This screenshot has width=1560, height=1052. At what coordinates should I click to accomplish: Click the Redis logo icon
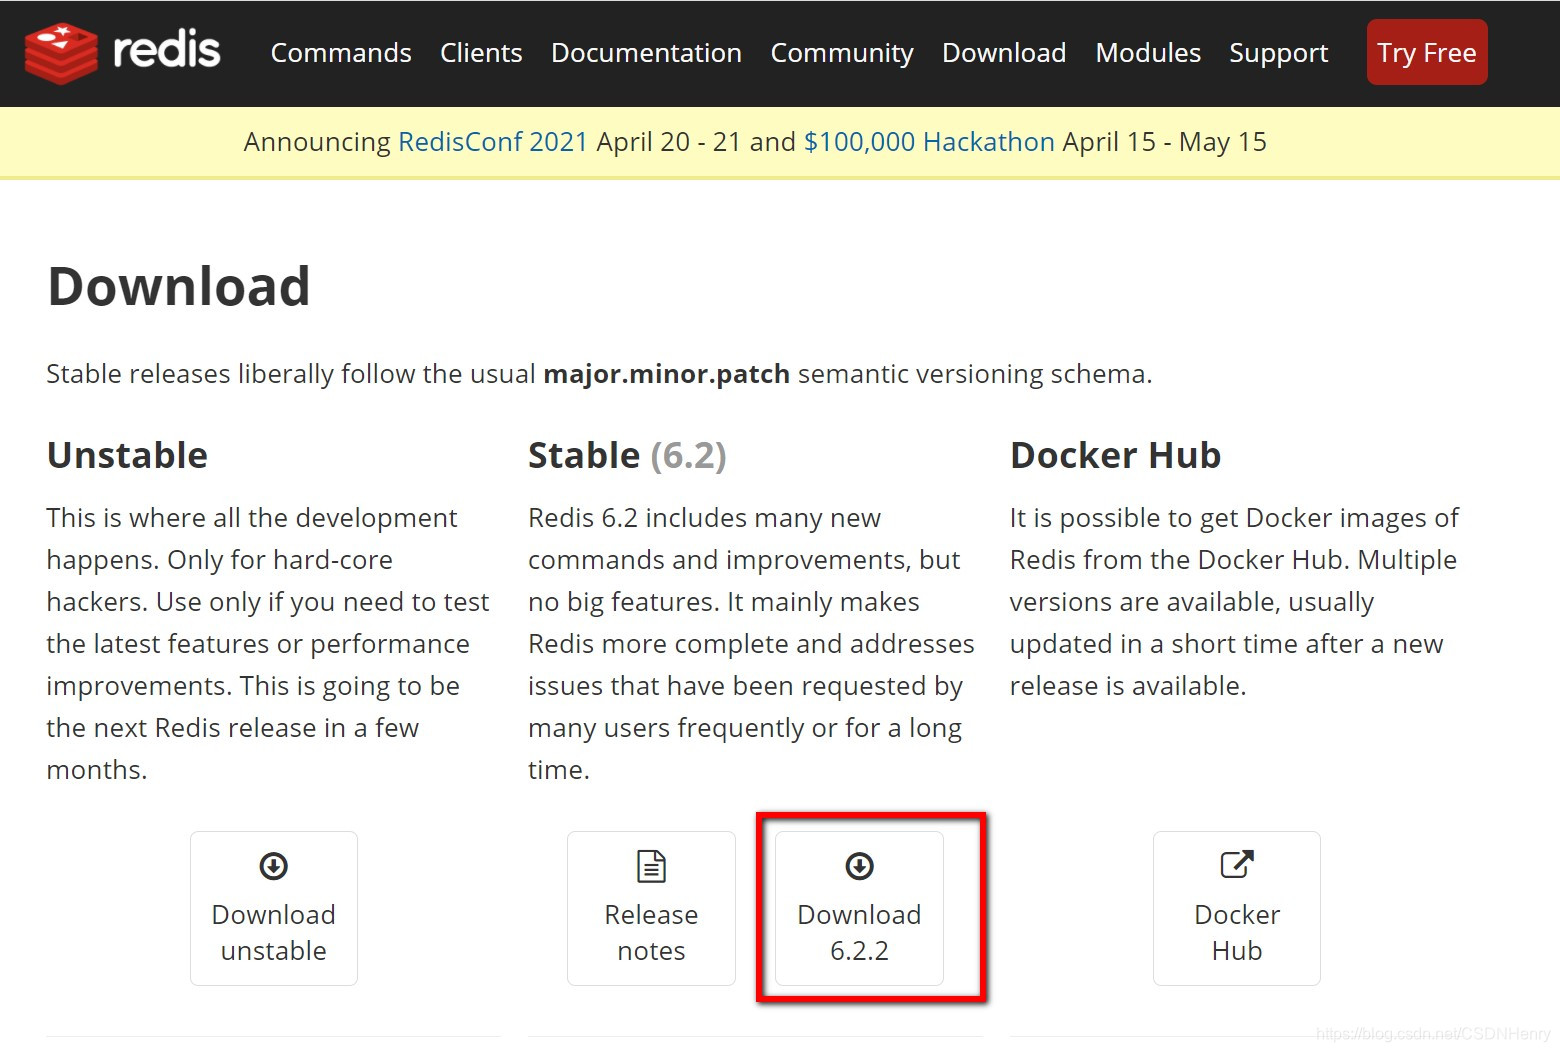click(x=61, y=53)
